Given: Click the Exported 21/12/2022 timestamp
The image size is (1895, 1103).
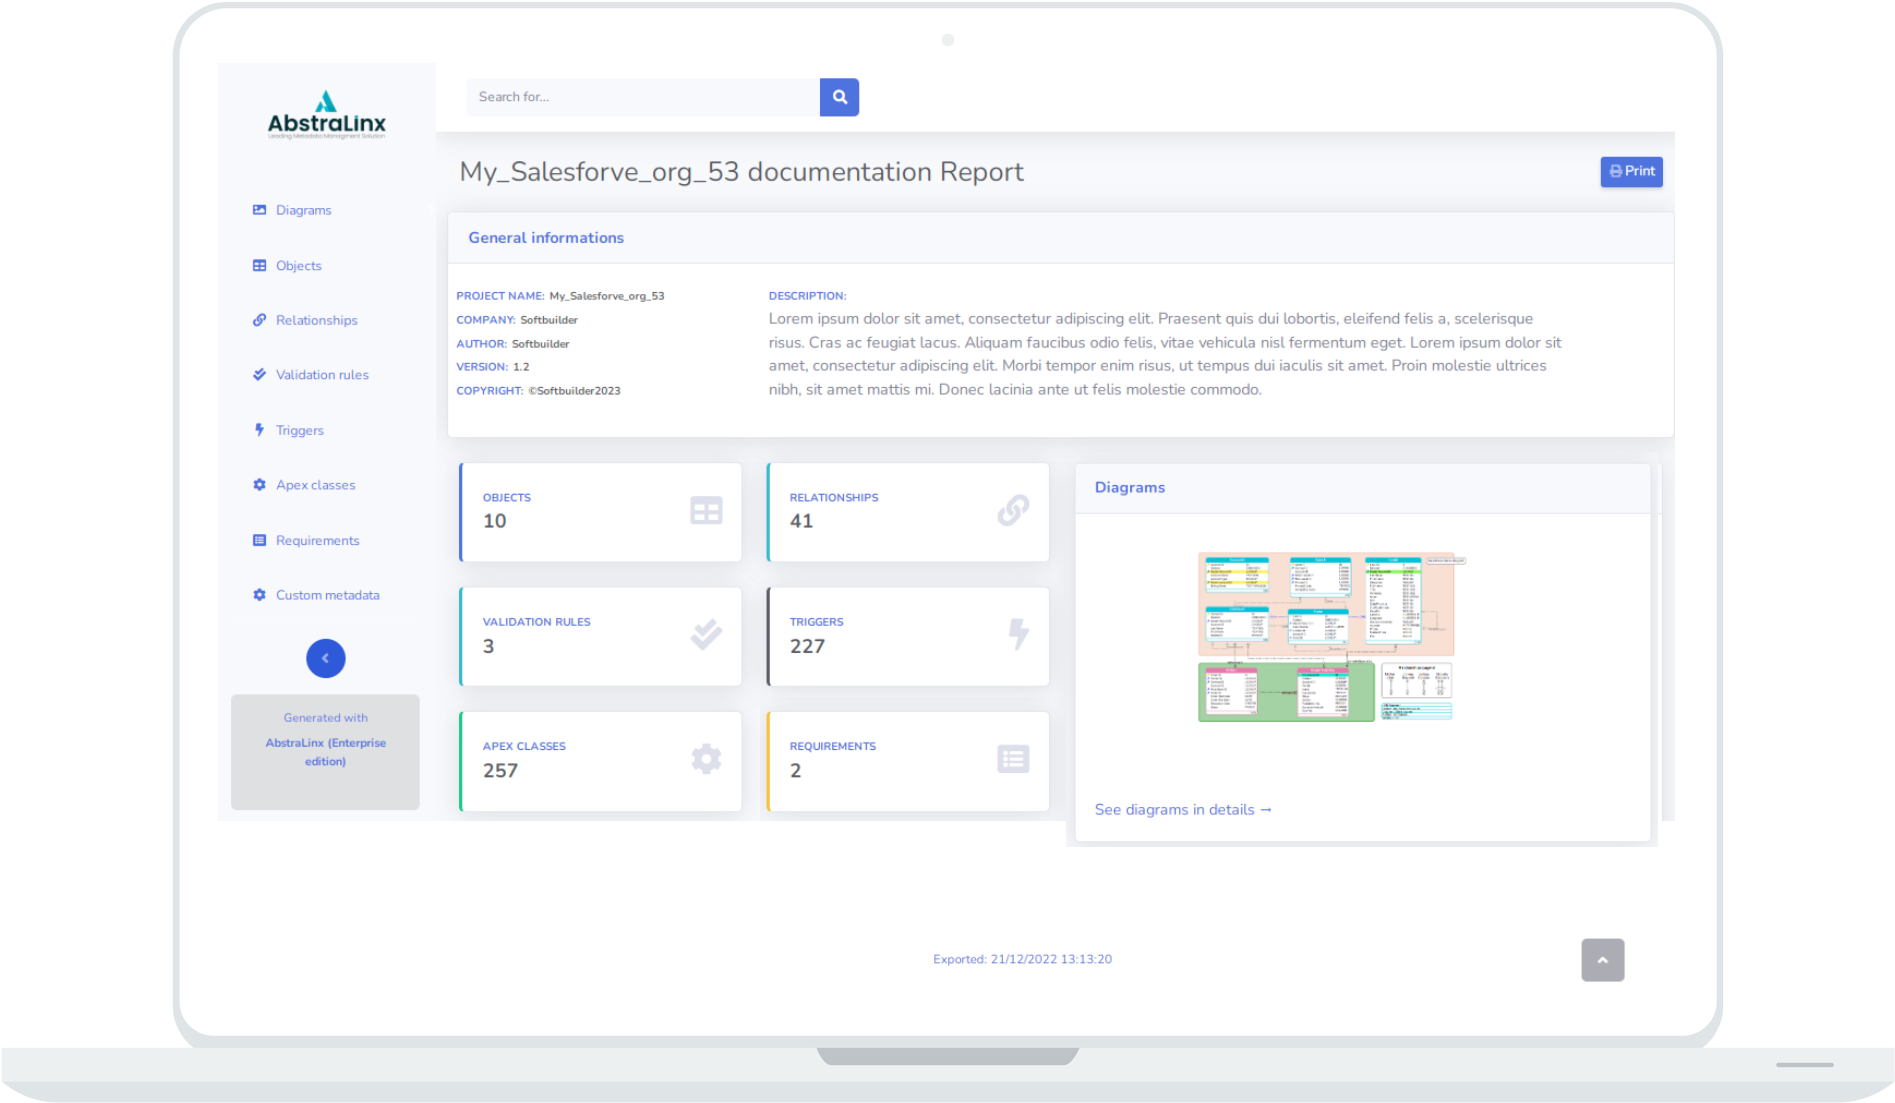Looking at the screenshot, I should click(1022, 959).
